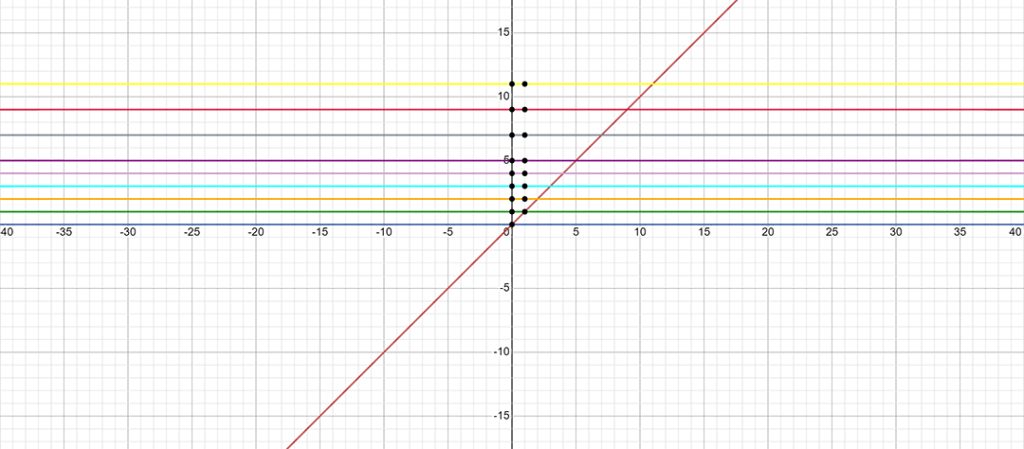The width and height of the screenshot is (1024, 449).
Task: Click the x-axis label -5
Action: [x=448, y=232]
